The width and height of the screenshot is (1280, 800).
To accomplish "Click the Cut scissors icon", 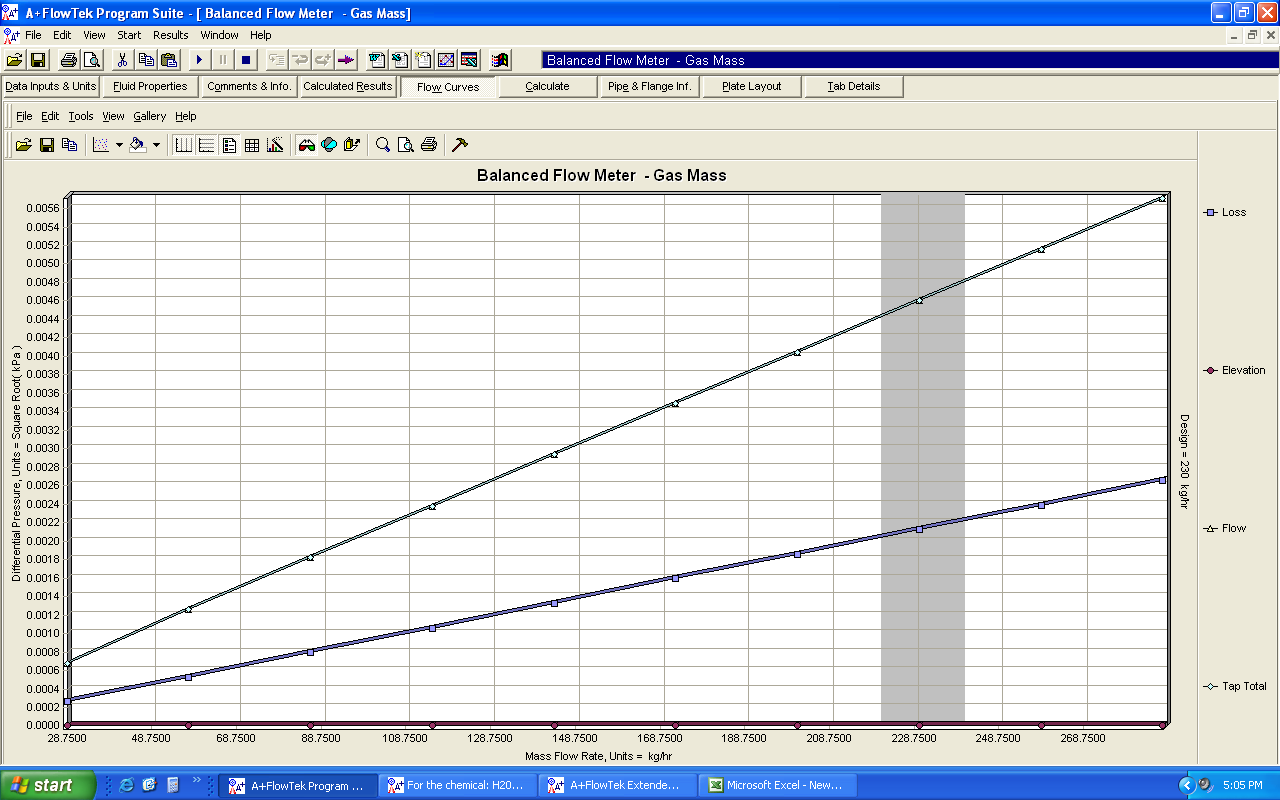I will 122,60.
